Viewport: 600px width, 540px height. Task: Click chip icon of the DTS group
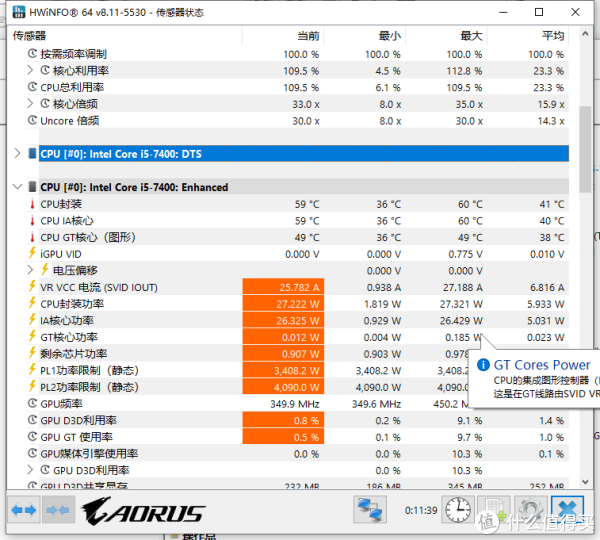[x=33, y=153]
